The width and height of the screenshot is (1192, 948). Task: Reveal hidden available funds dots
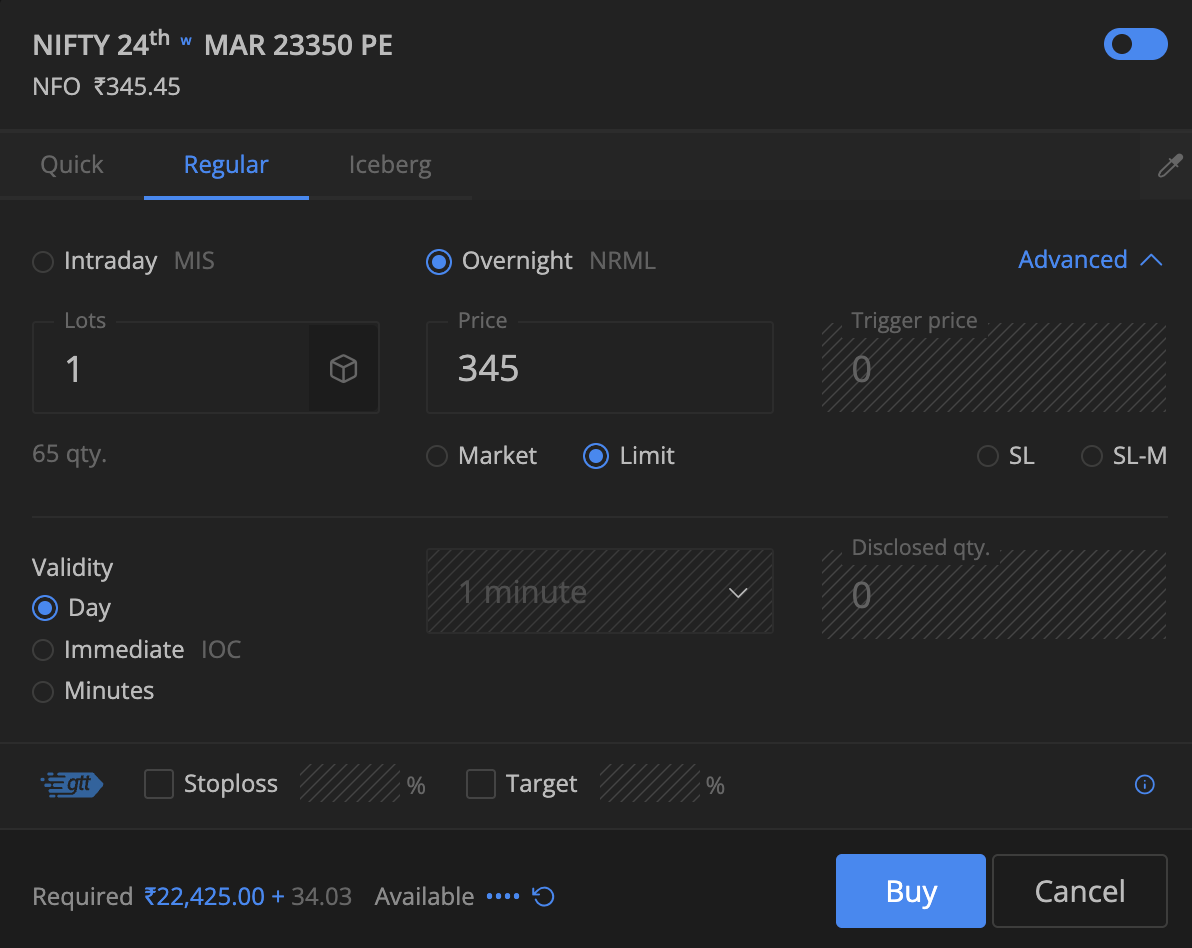tap(502, 897)
